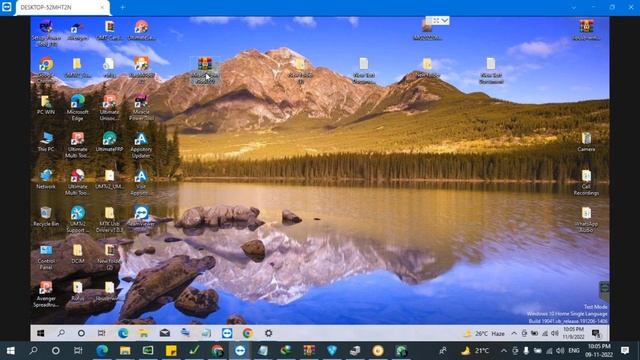Image resolution: width=640 pixels, height=360 pixels.
Task: Open the Camera folder on the remote desktop
Action: (x=586, y=142)
